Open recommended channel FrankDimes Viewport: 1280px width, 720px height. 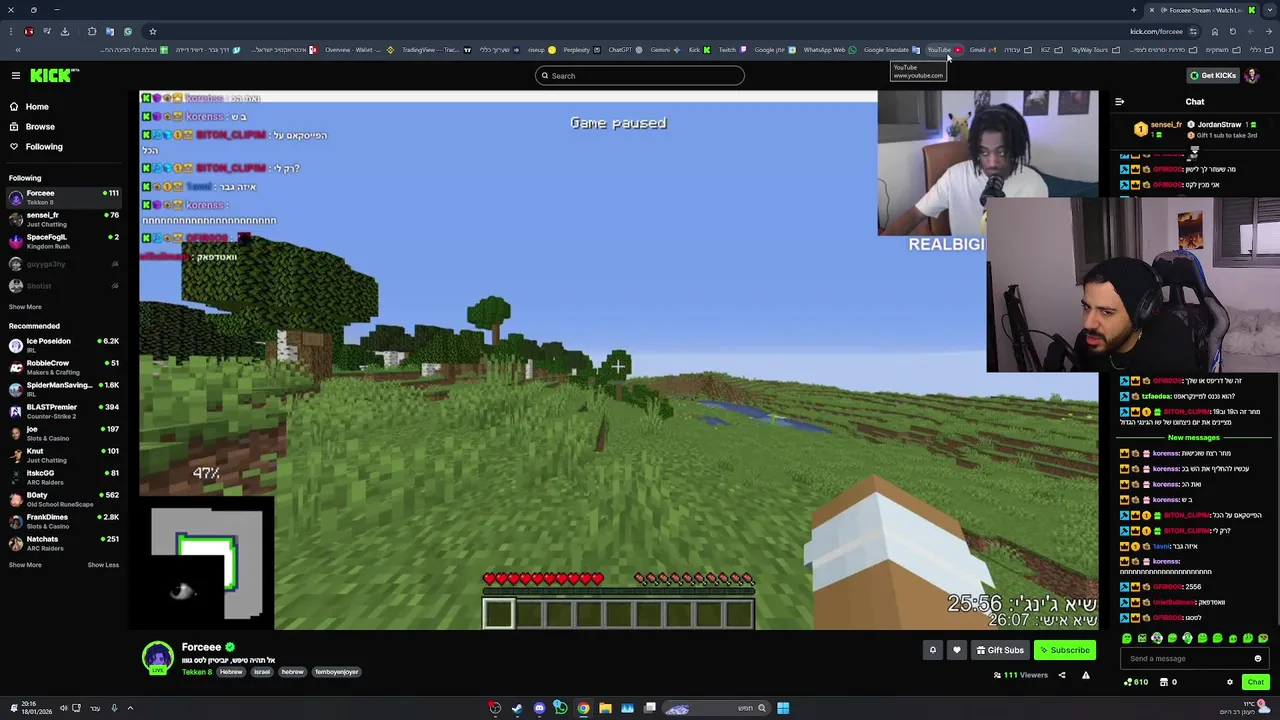tap(62, 521)
